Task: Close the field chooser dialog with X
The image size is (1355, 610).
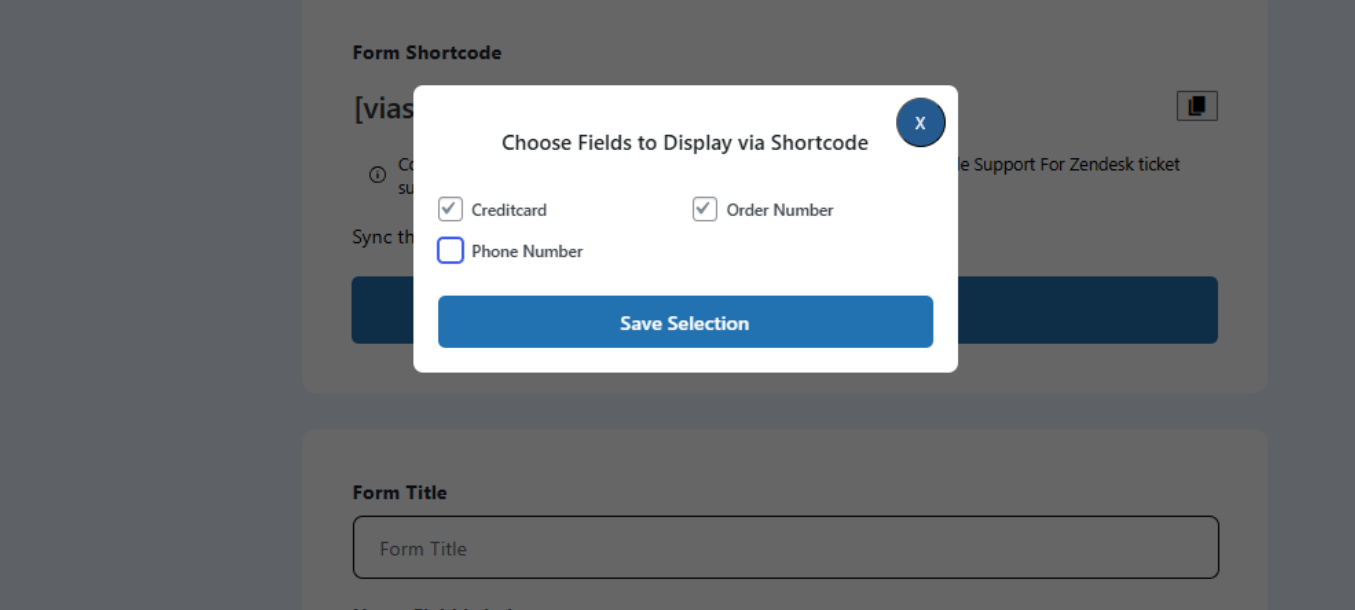Action: [x=920, y=123]
